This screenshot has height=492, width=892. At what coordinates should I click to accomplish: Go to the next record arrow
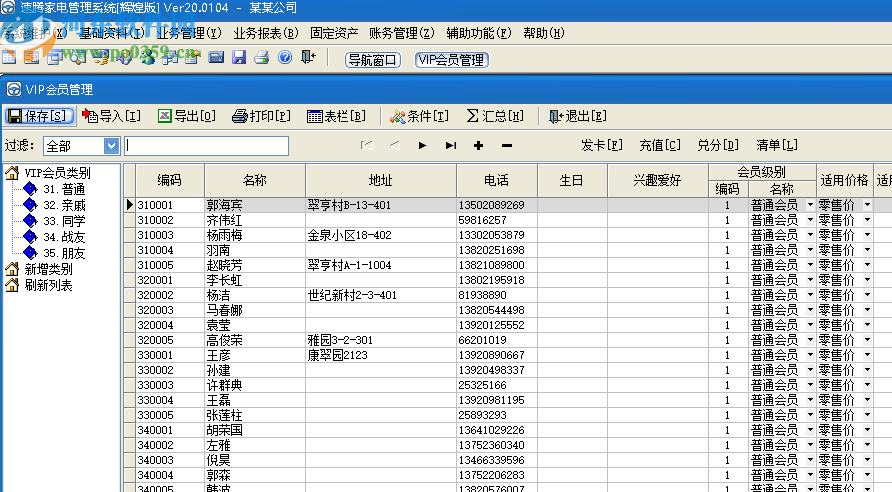[x=422, y=146]
